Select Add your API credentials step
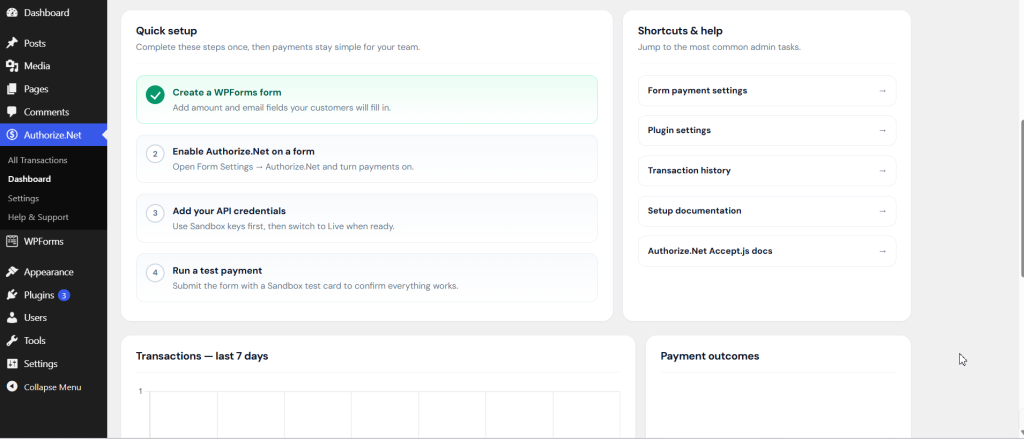Viewport: 1024px width, 439px height. pos(366,218)
